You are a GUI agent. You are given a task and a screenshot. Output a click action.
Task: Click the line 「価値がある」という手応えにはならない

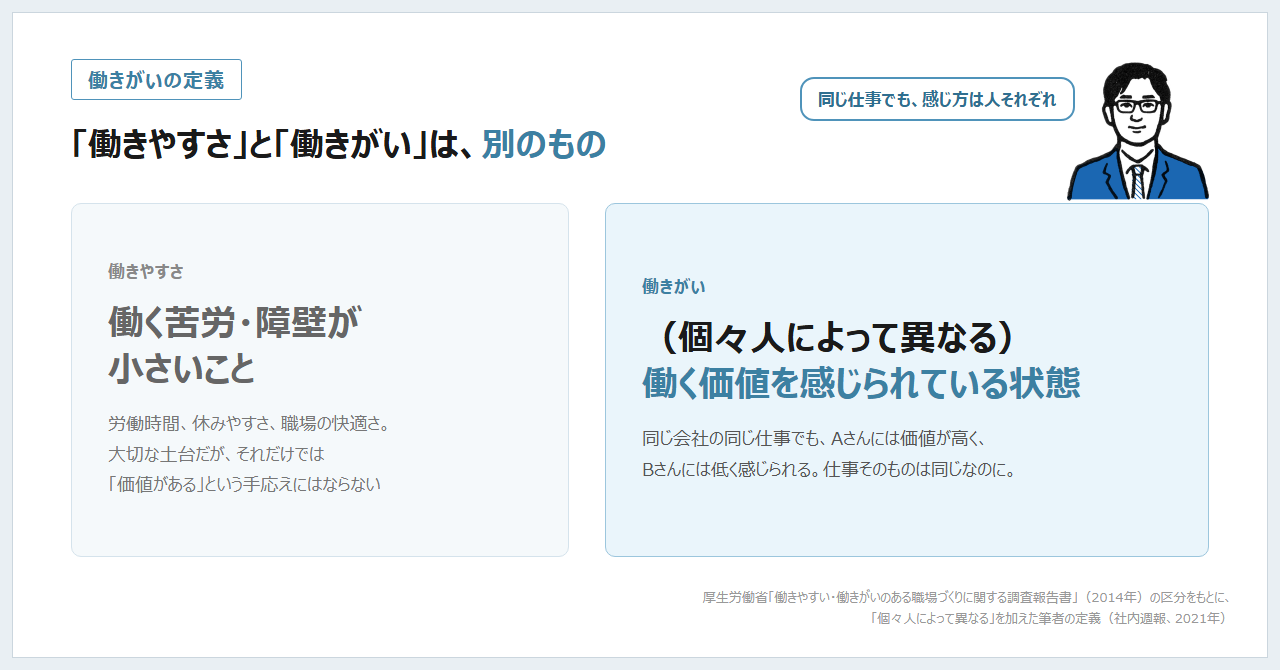[244, 484]
